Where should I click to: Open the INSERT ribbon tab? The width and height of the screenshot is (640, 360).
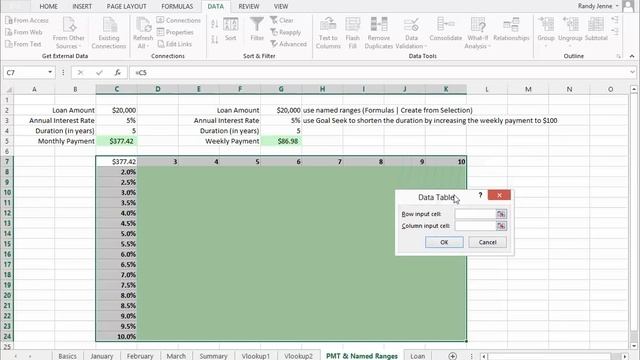click(x=82, y=7)
